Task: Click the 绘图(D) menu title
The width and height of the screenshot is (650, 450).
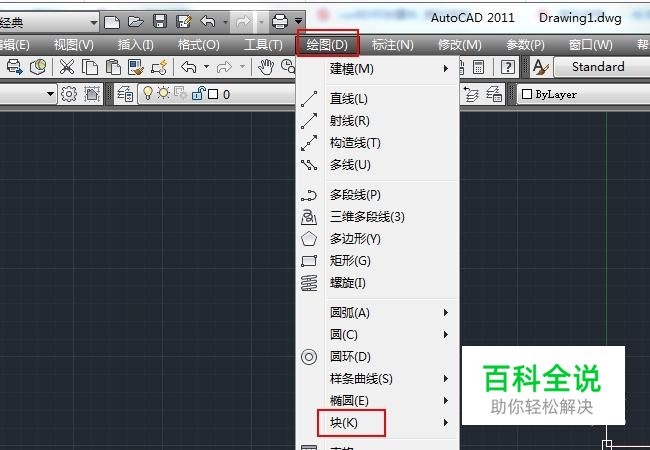Action: 327,44
